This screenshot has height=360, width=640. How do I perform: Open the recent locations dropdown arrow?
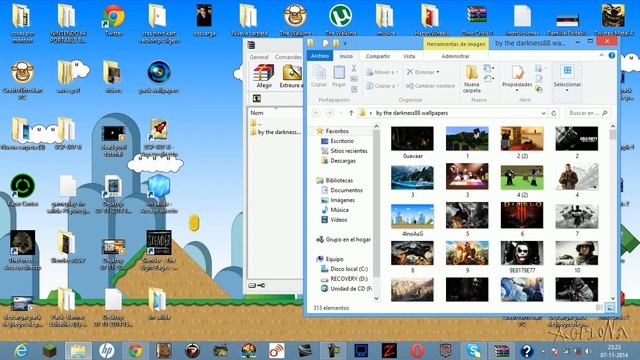340,113
